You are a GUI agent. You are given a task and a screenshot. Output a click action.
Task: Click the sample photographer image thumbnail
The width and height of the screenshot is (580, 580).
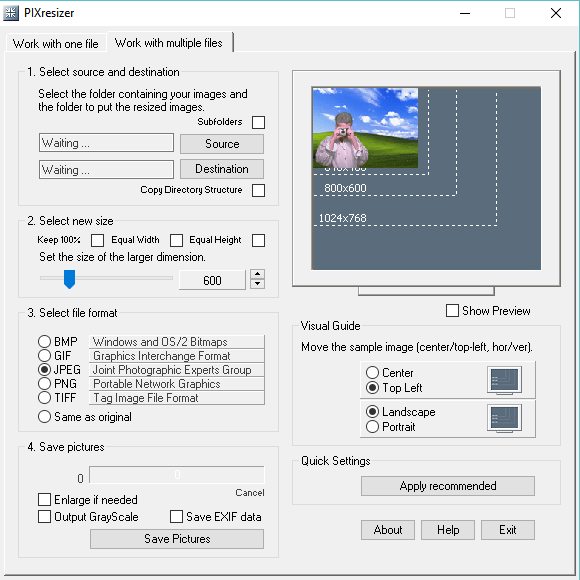tap(365, 128)
